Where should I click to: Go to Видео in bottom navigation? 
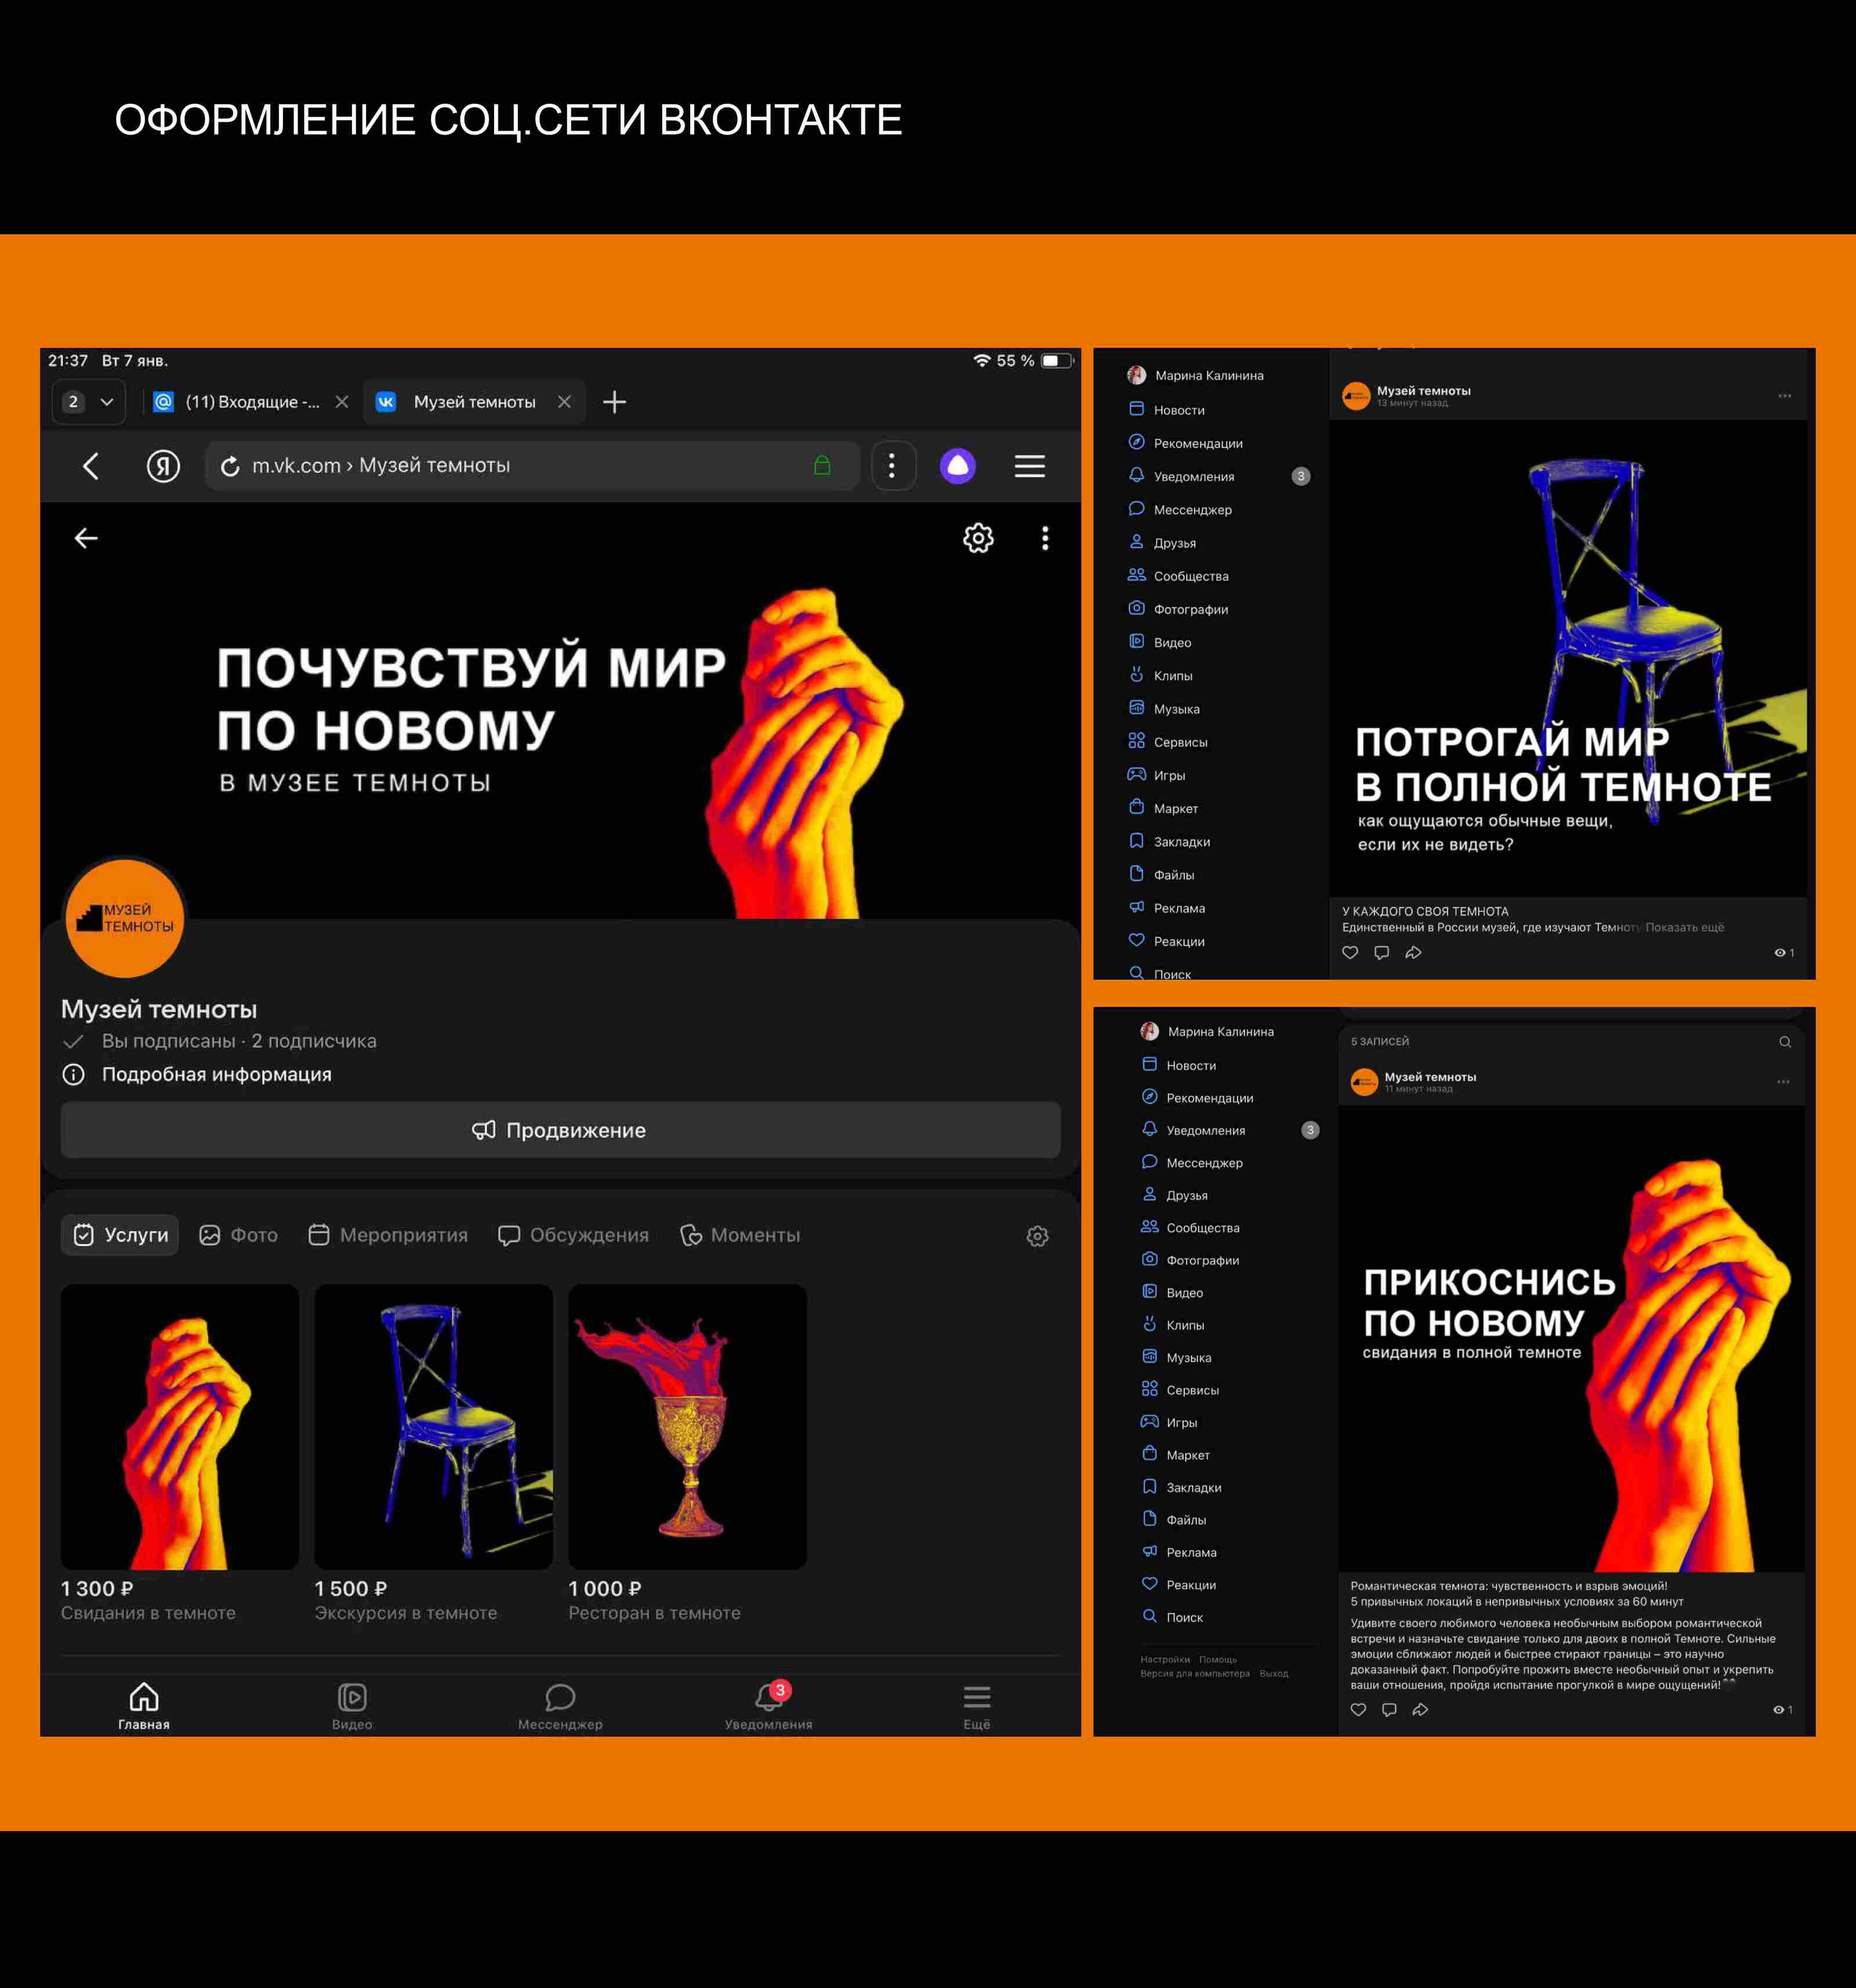click(352, 1705)
